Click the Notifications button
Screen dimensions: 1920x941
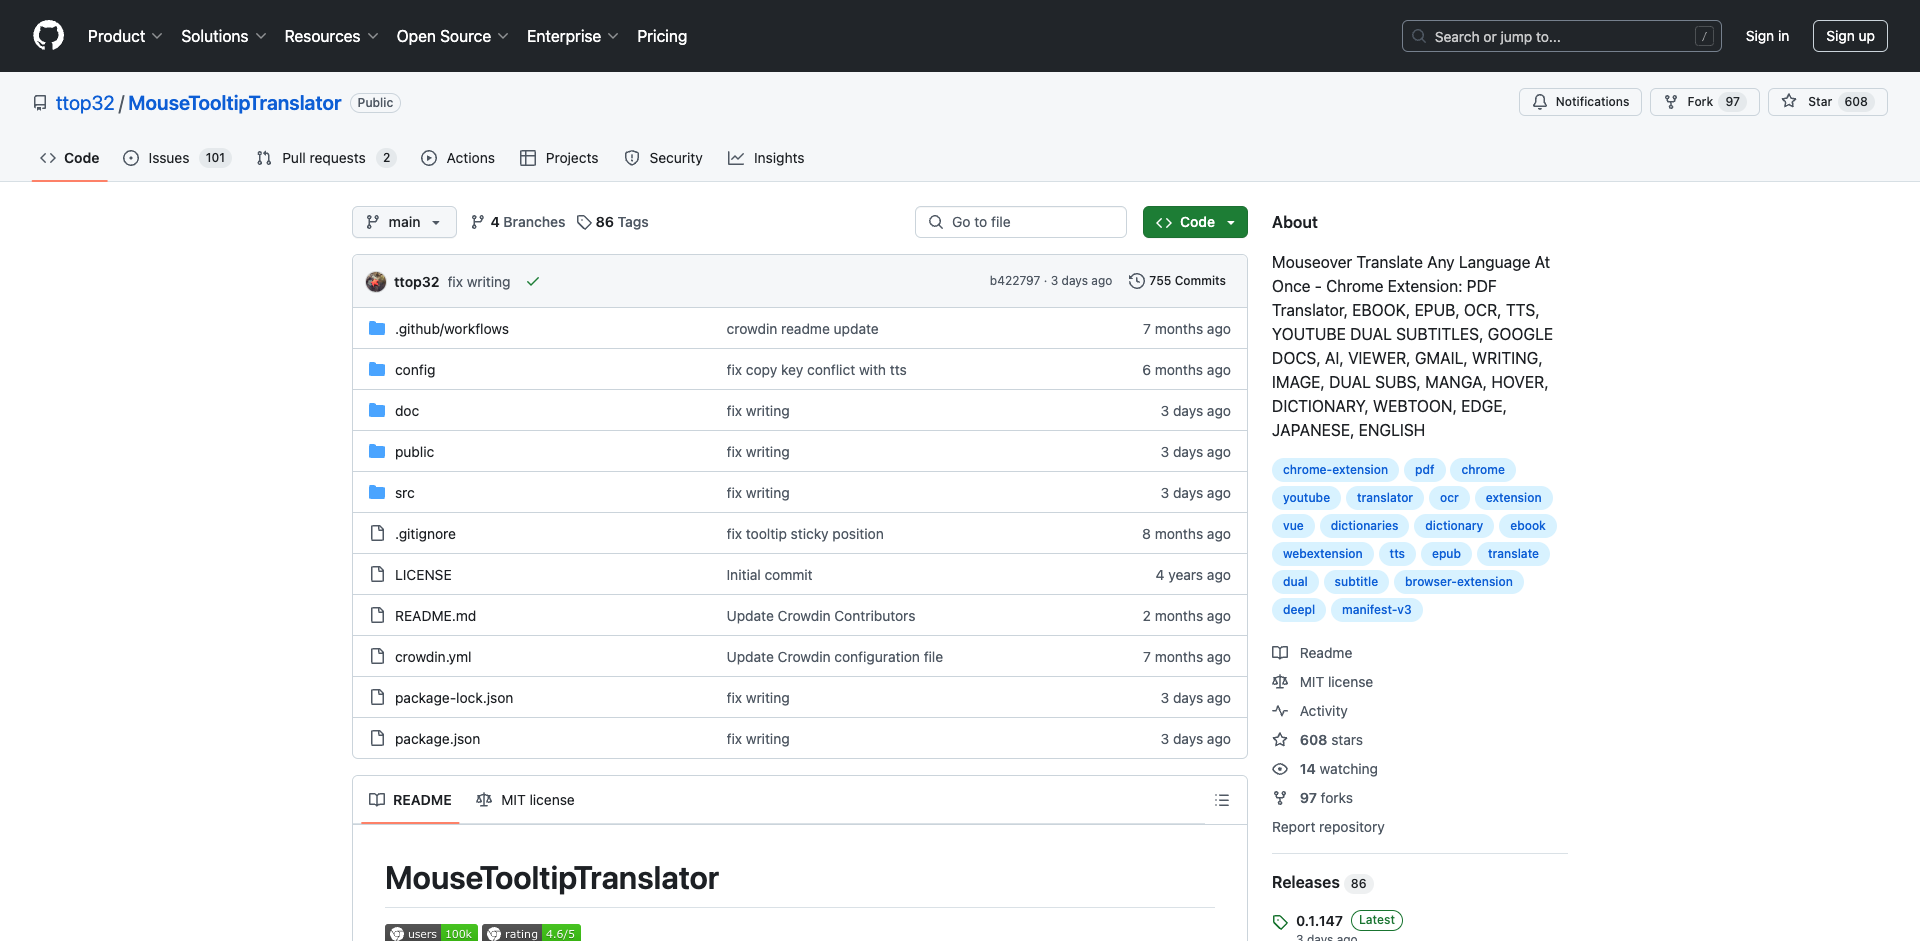pyautogui.click(x=1580, y=102)
